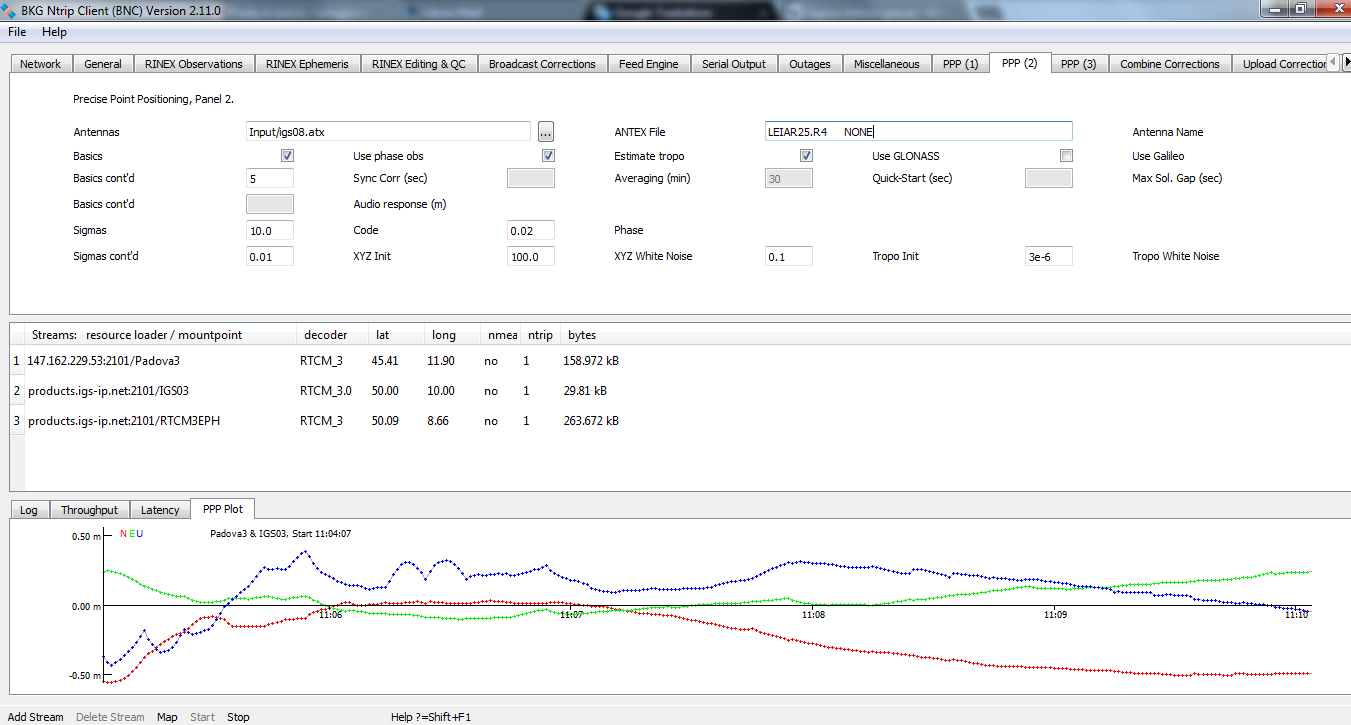
Task: Click the 263.672 kB bytes cell
Action: pyautogui.click(x=591, y=421)
